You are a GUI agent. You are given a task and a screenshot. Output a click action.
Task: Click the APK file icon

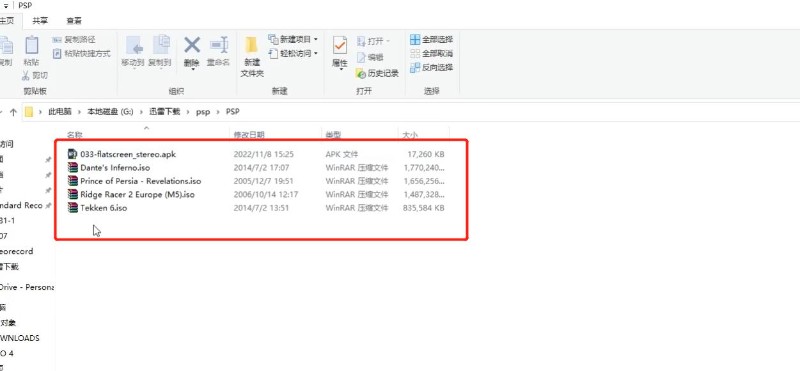pos(72,154)
